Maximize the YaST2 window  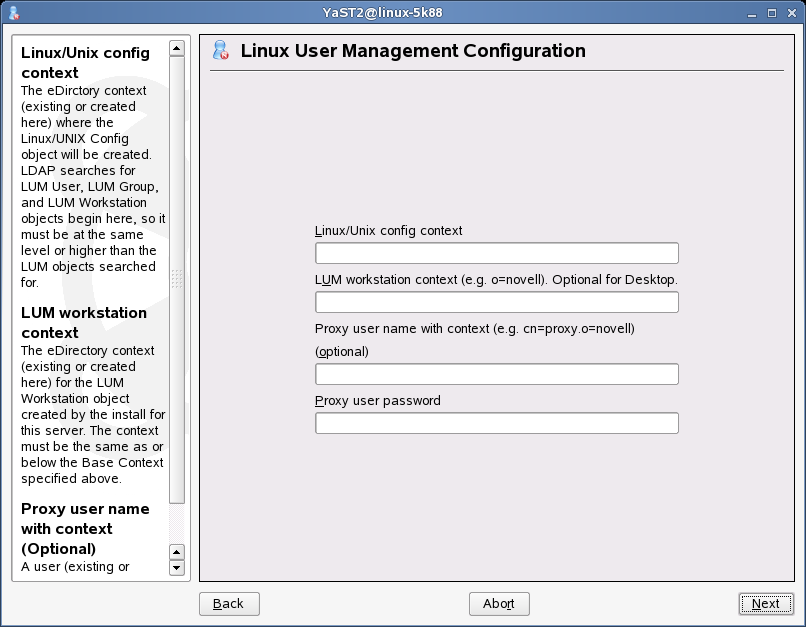coord(772,13)
